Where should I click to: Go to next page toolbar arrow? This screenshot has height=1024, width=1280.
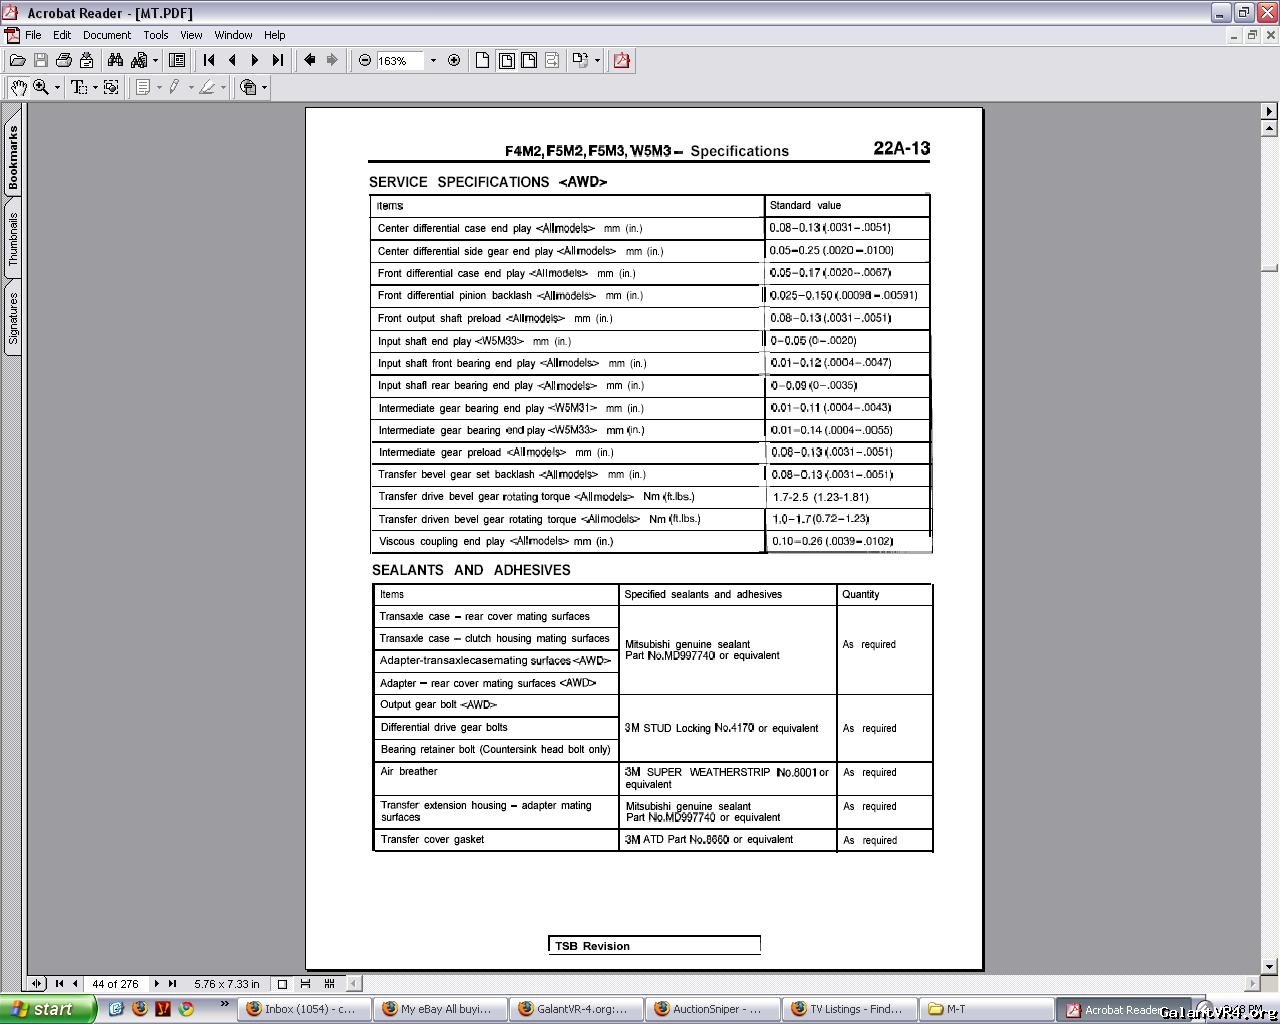(255, 61)
